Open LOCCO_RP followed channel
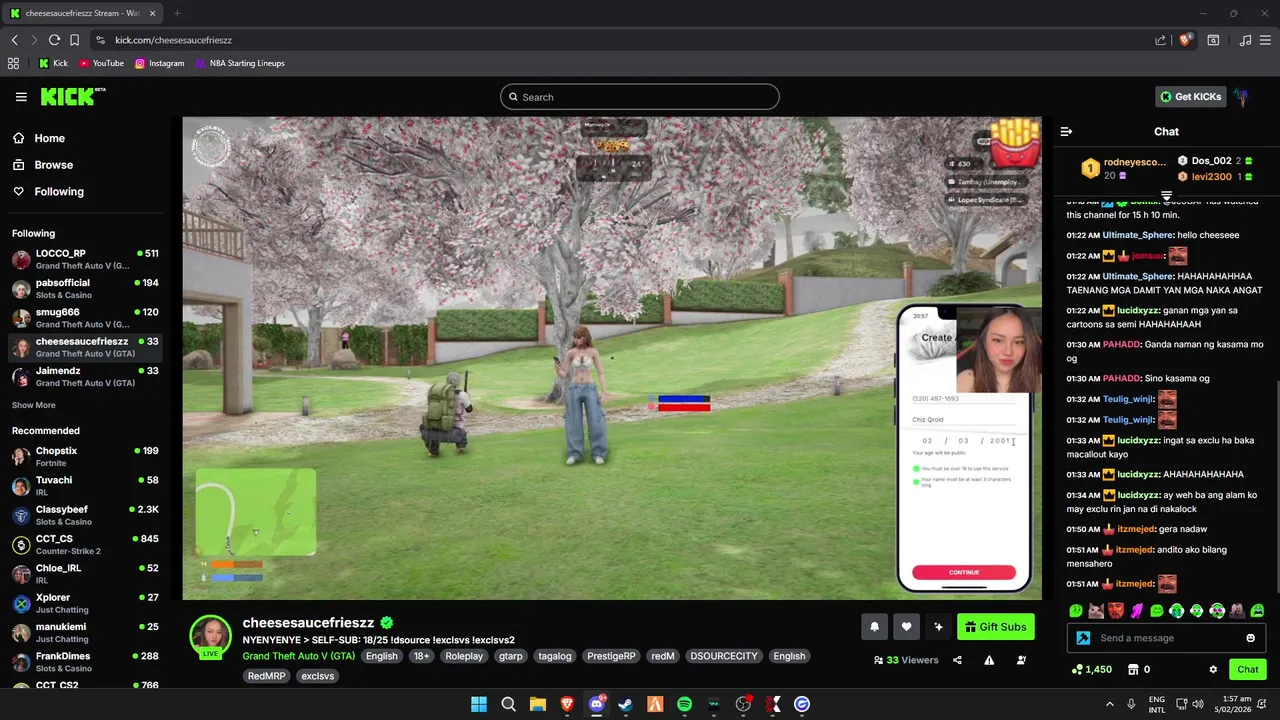Viewport: 1280px width, 720px height. pos(85,259)
